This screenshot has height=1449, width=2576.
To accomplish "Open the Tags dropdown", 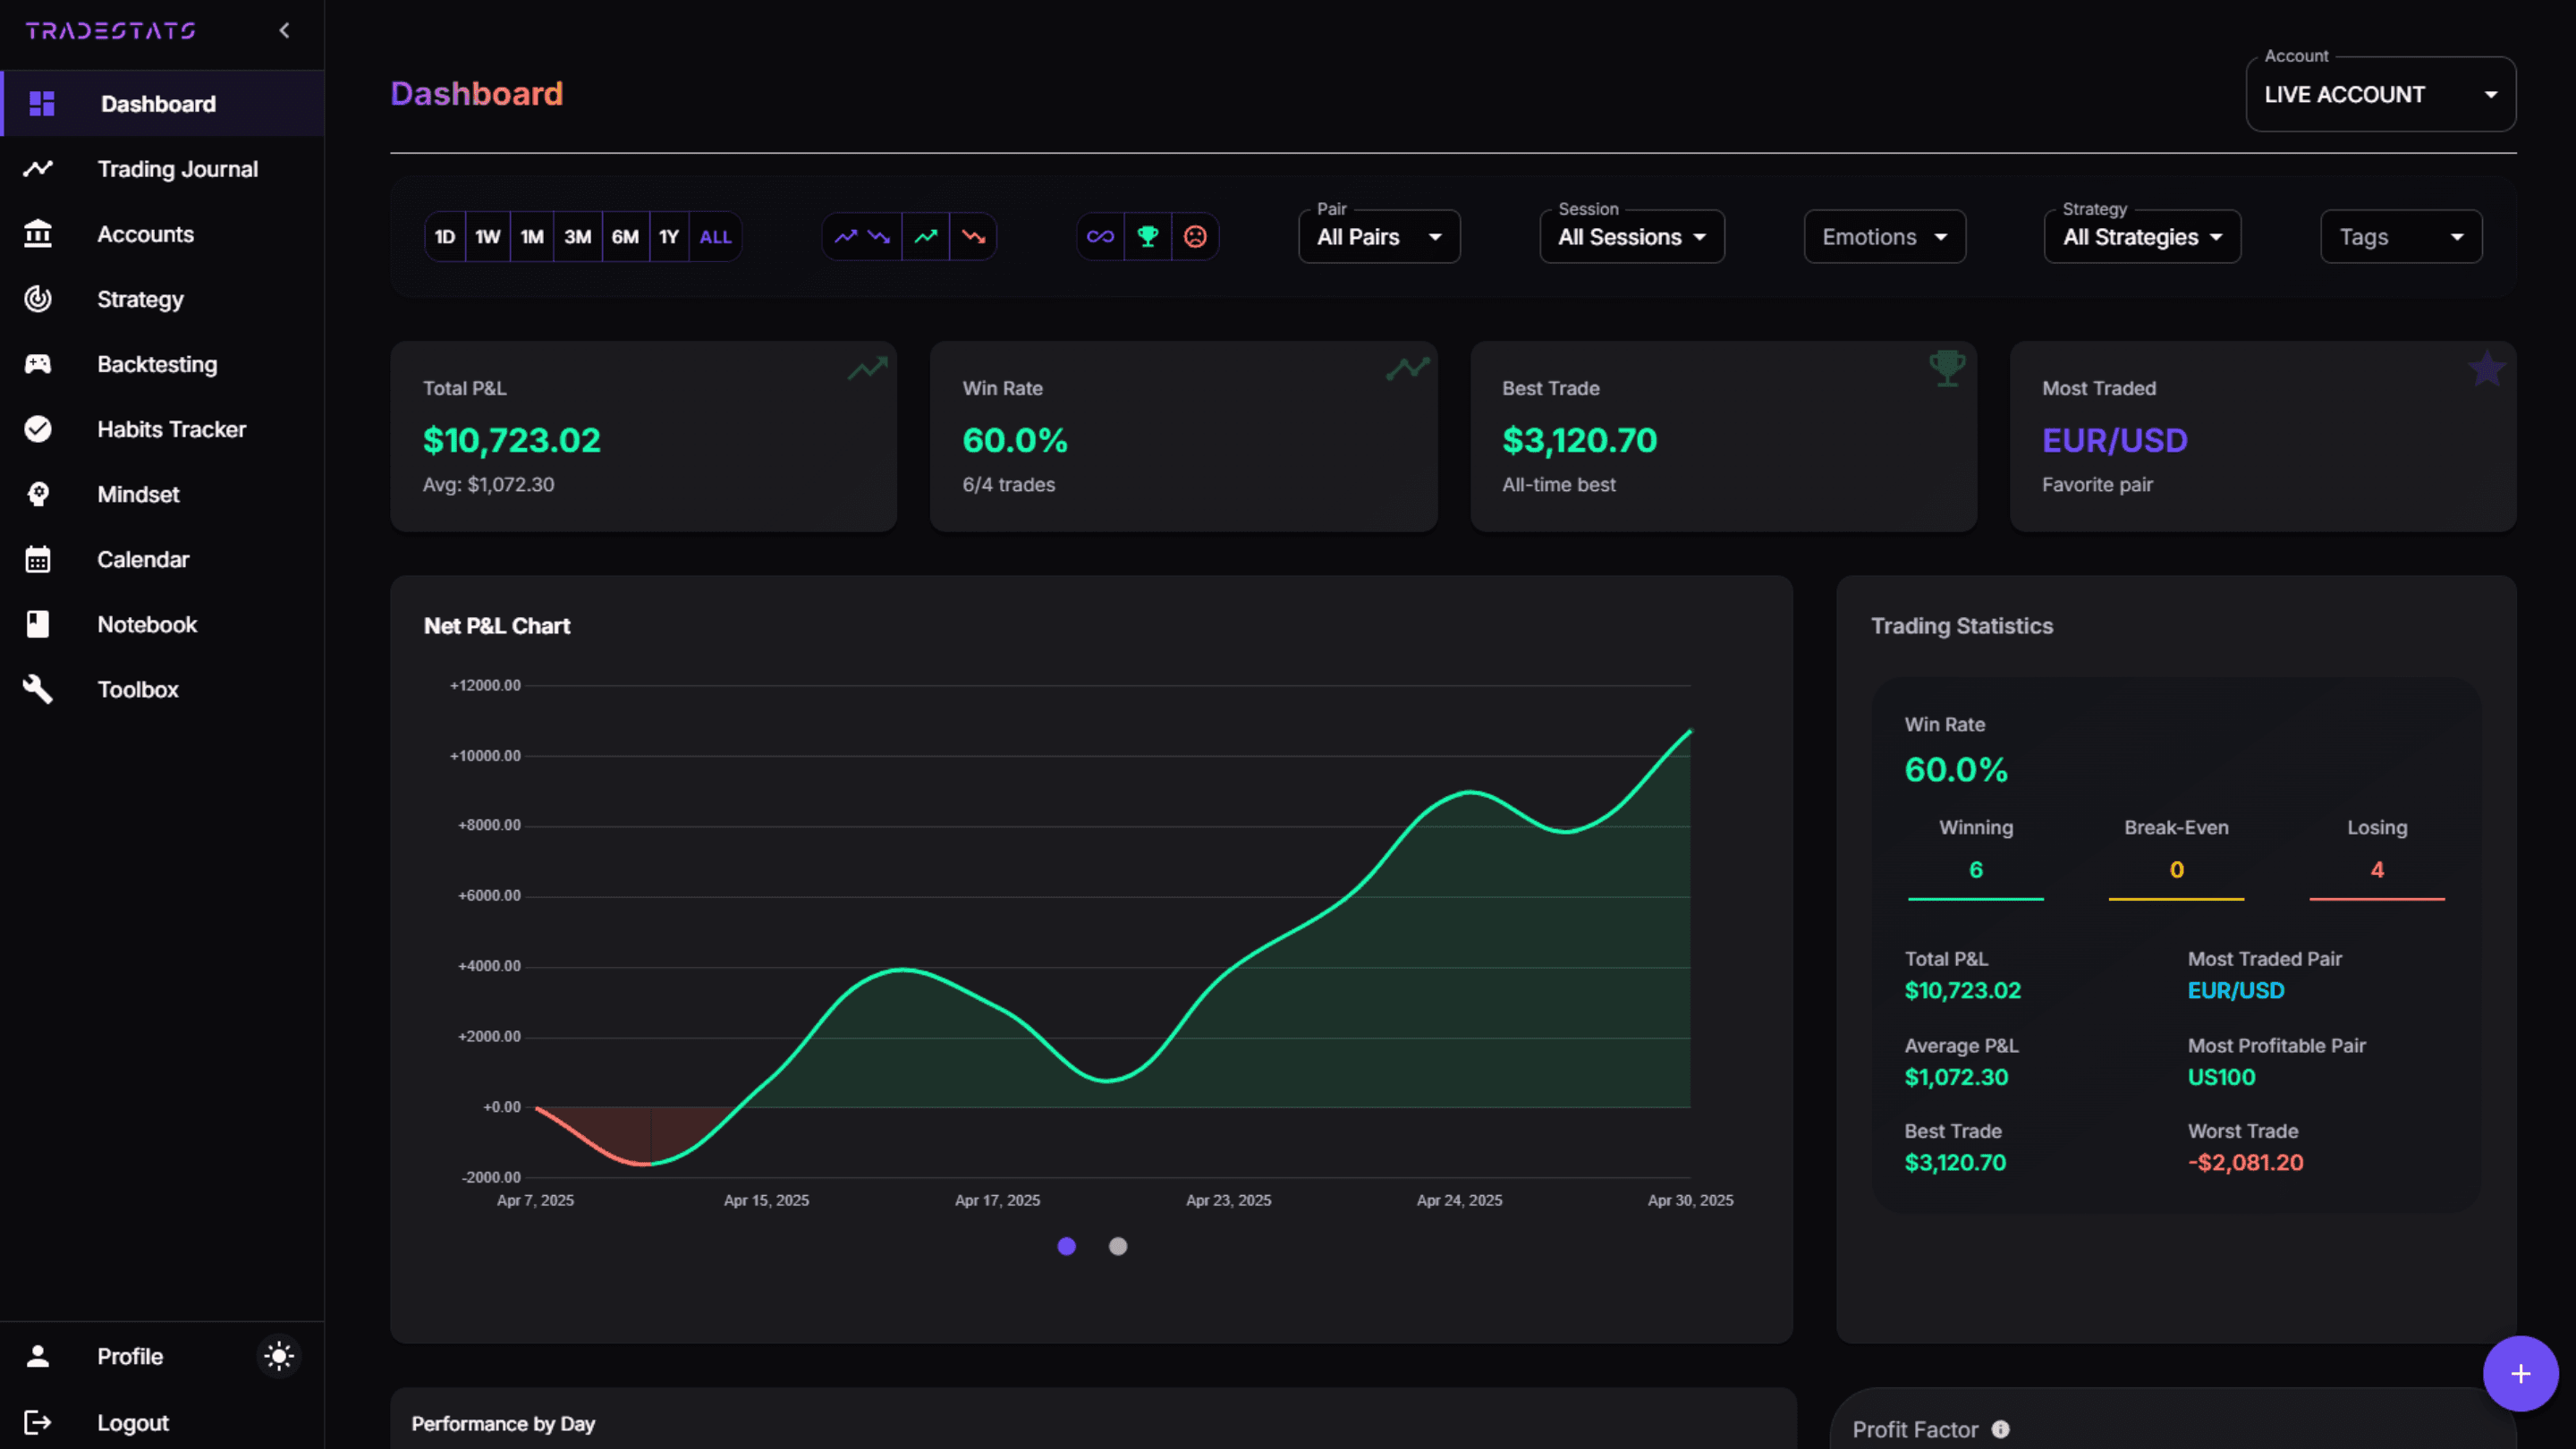I will (x=2401, y=237).
